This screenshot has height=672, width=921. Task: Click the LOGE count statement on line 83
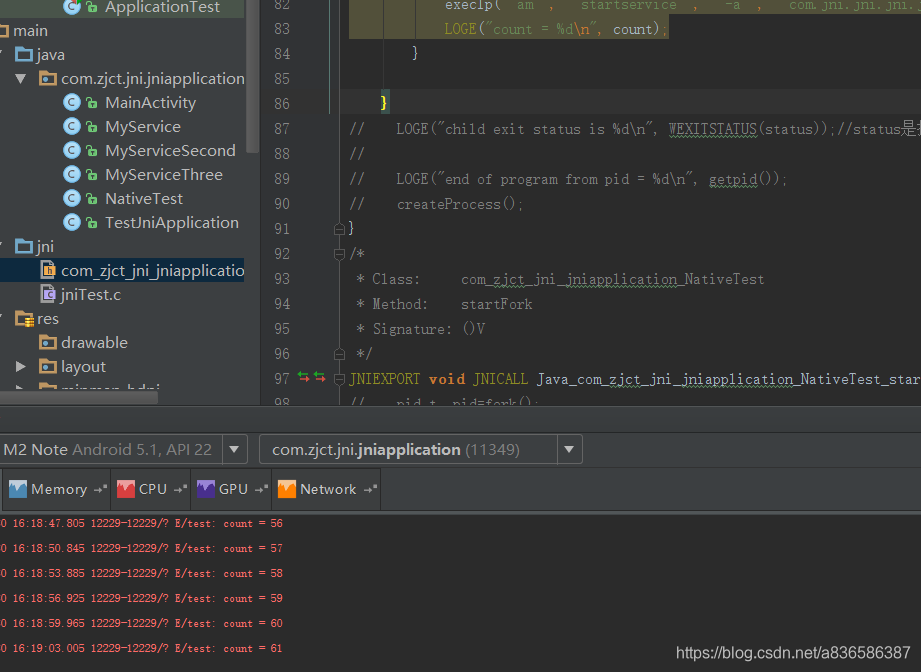(556, 29)
